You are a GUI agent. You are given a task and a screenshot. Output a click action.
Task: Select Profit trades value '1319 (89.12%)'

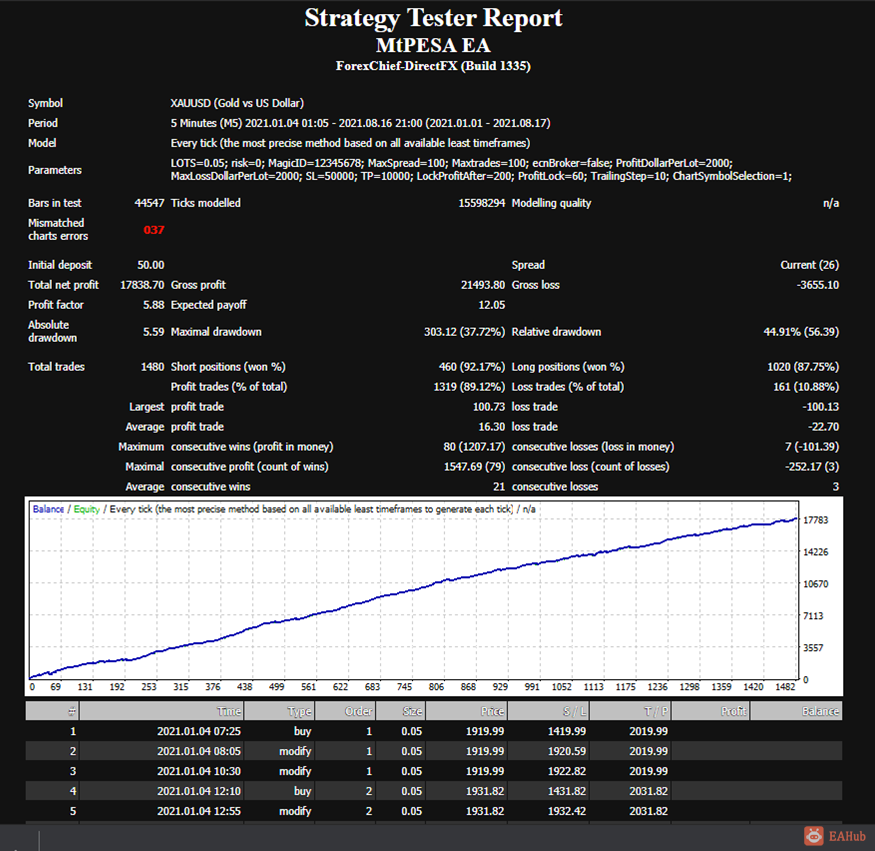coord(469,387)
